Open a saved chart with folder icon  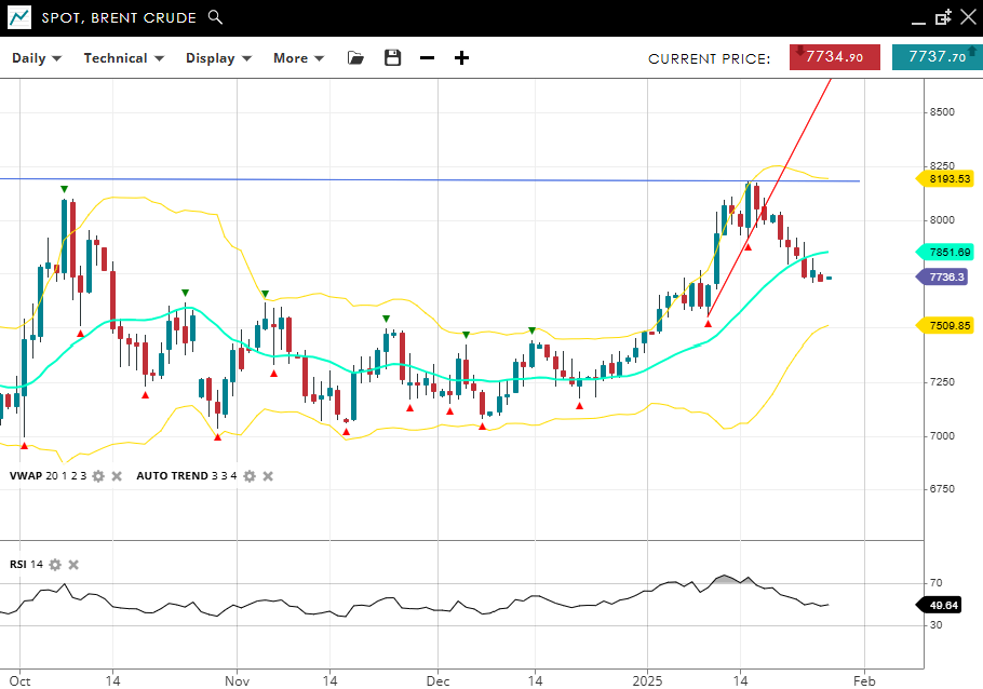[x=355, y=58]
